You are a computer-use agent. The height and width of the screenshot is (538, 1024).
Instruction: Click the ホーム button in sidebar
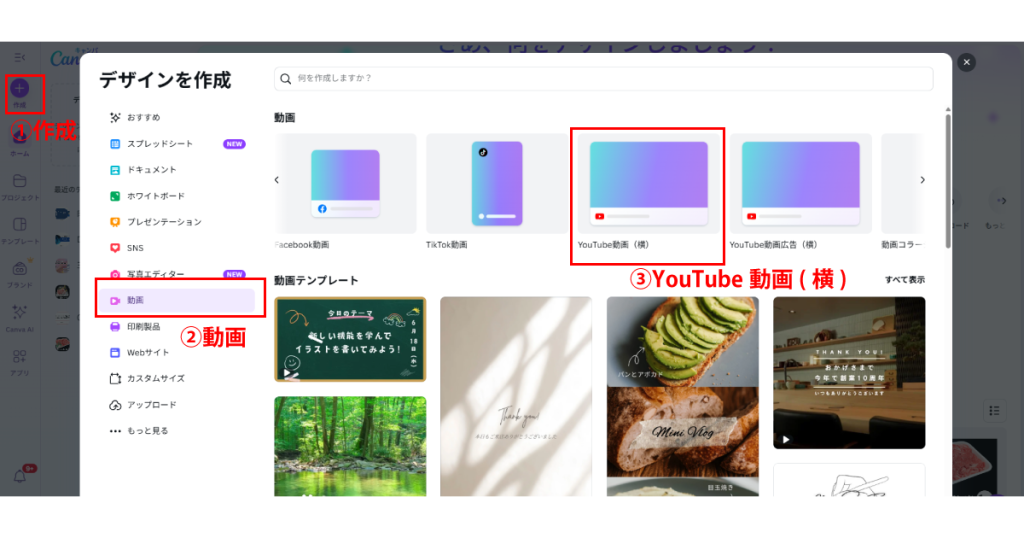pyautogui.click(x=20, y=144)
